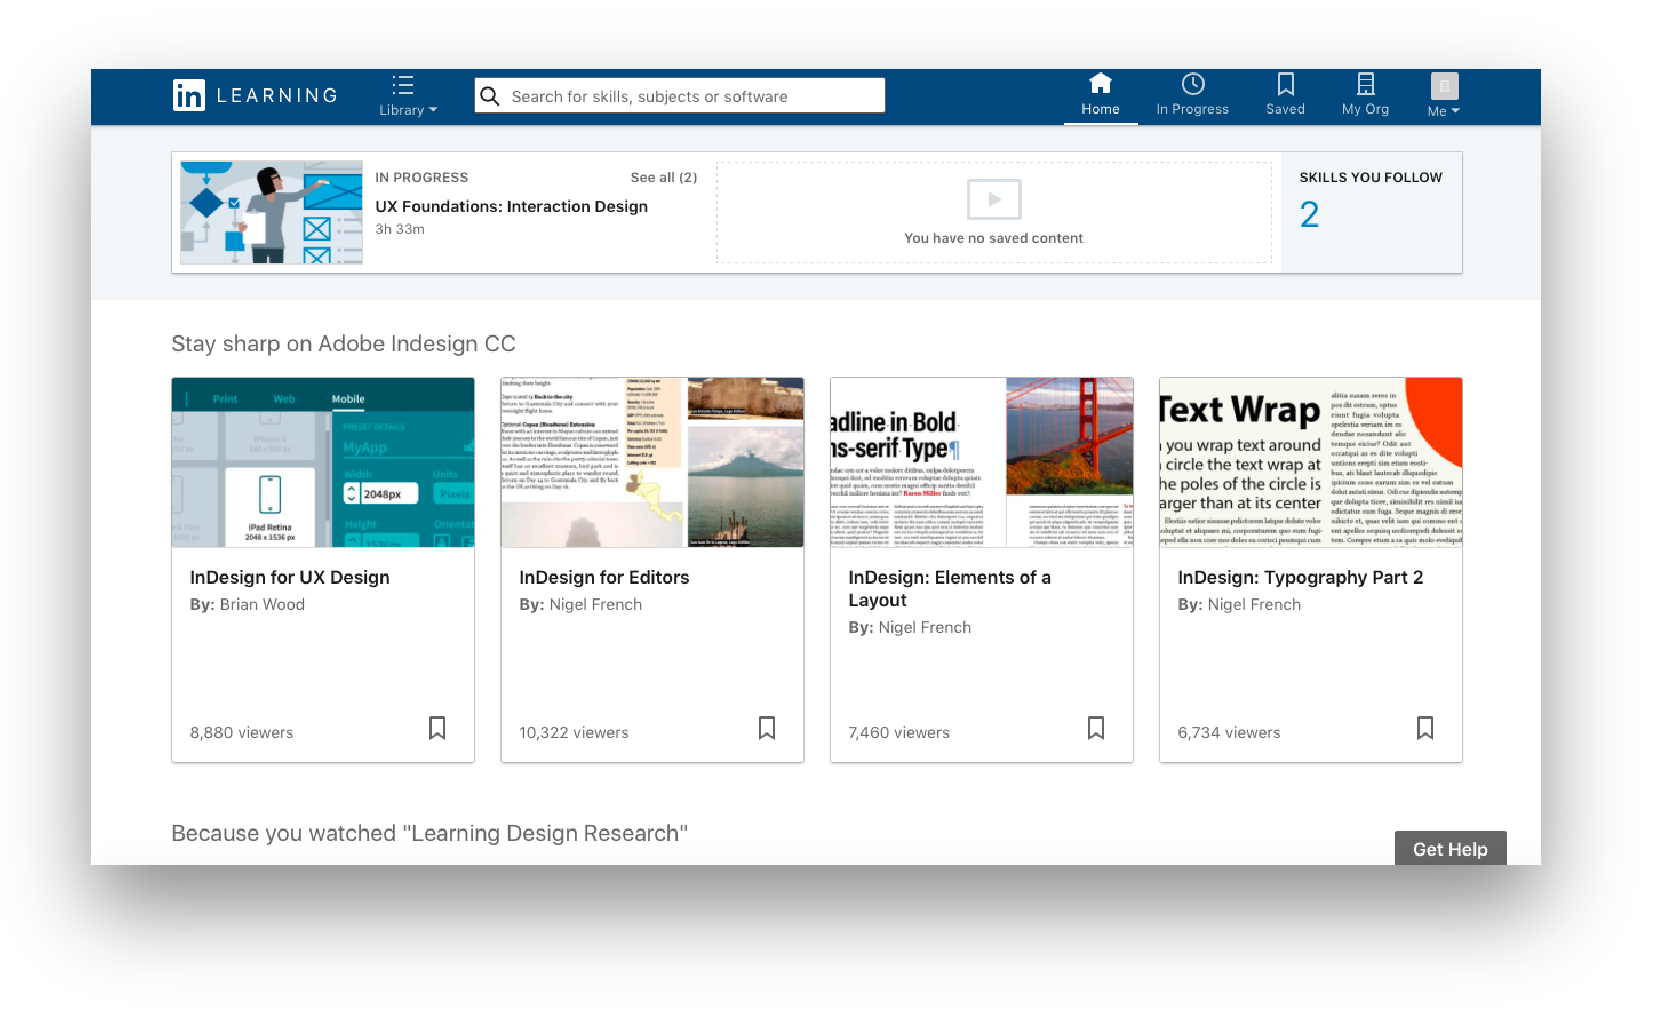The image size is (1658, 1023).
Task: Click Because you watched Learning Design Research heading
Action: point(430,833)
